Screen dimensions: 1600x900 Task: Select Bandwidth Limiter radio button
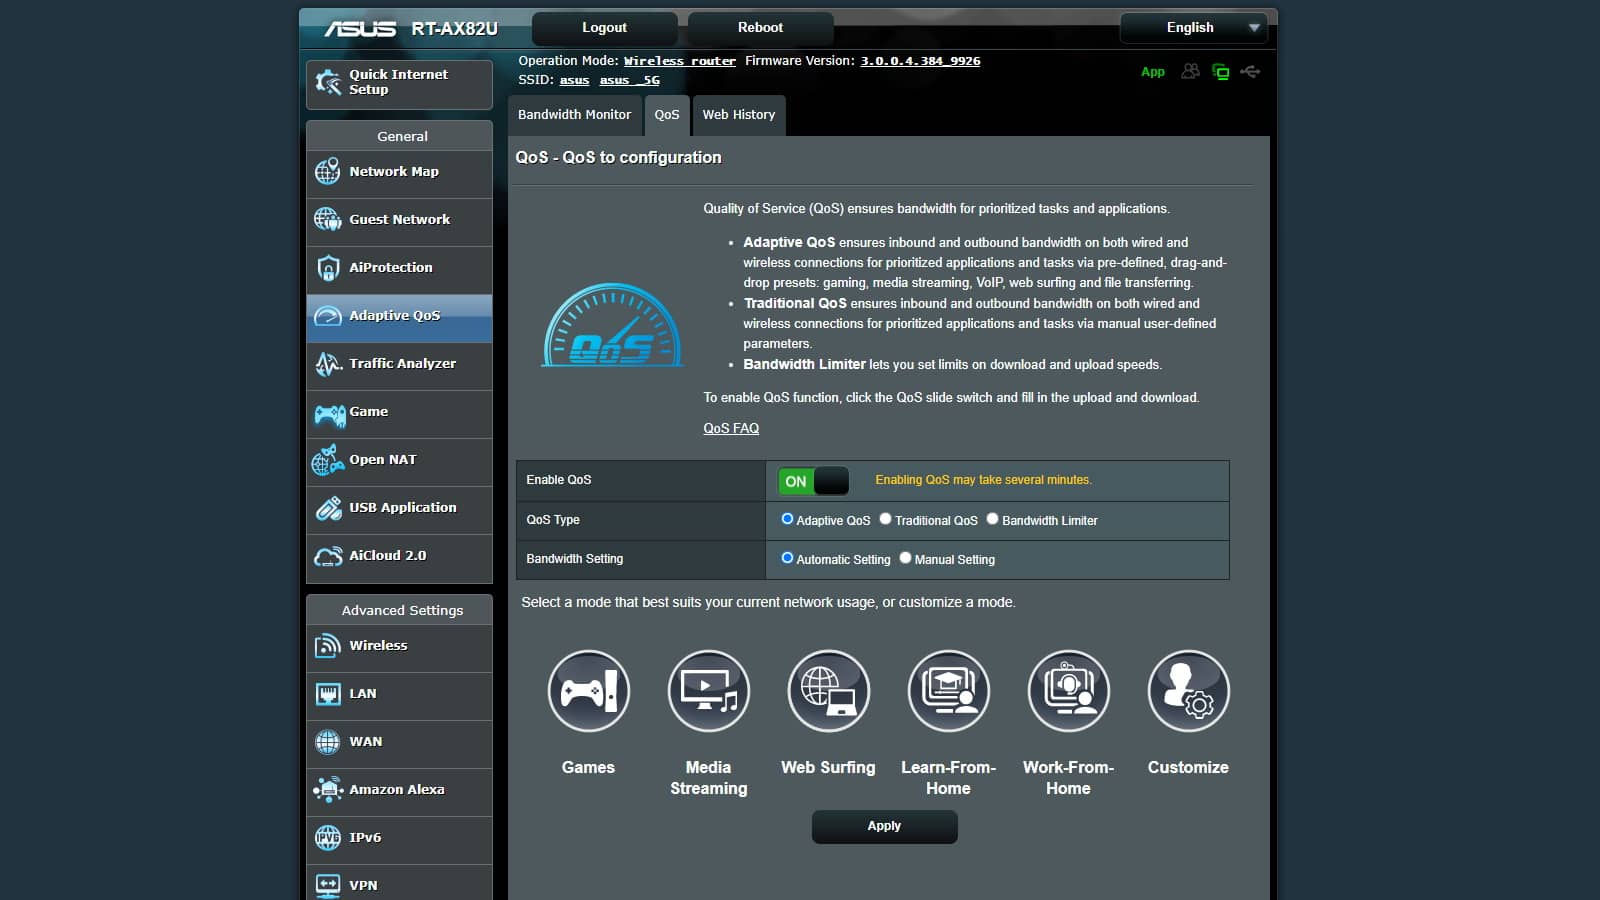(992, 519)
